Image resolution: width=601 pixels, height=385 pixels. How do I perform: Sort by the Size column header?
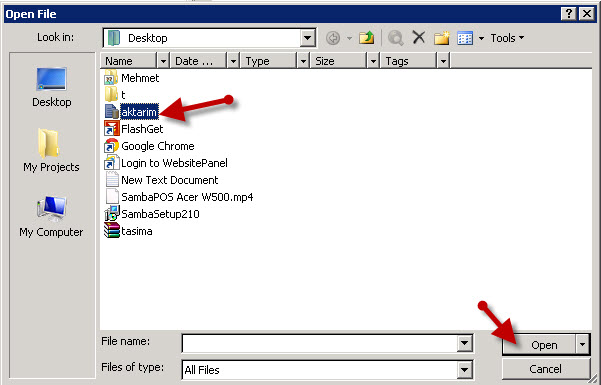point(339,61)
